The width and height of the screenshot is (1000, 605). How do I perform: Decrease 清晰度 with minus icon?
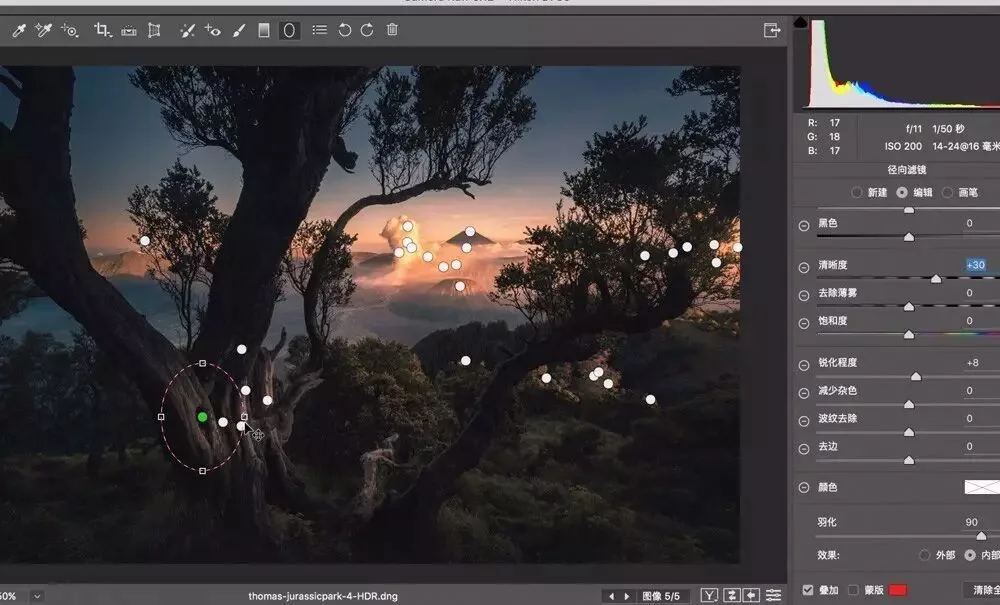[x=804, y=268]
